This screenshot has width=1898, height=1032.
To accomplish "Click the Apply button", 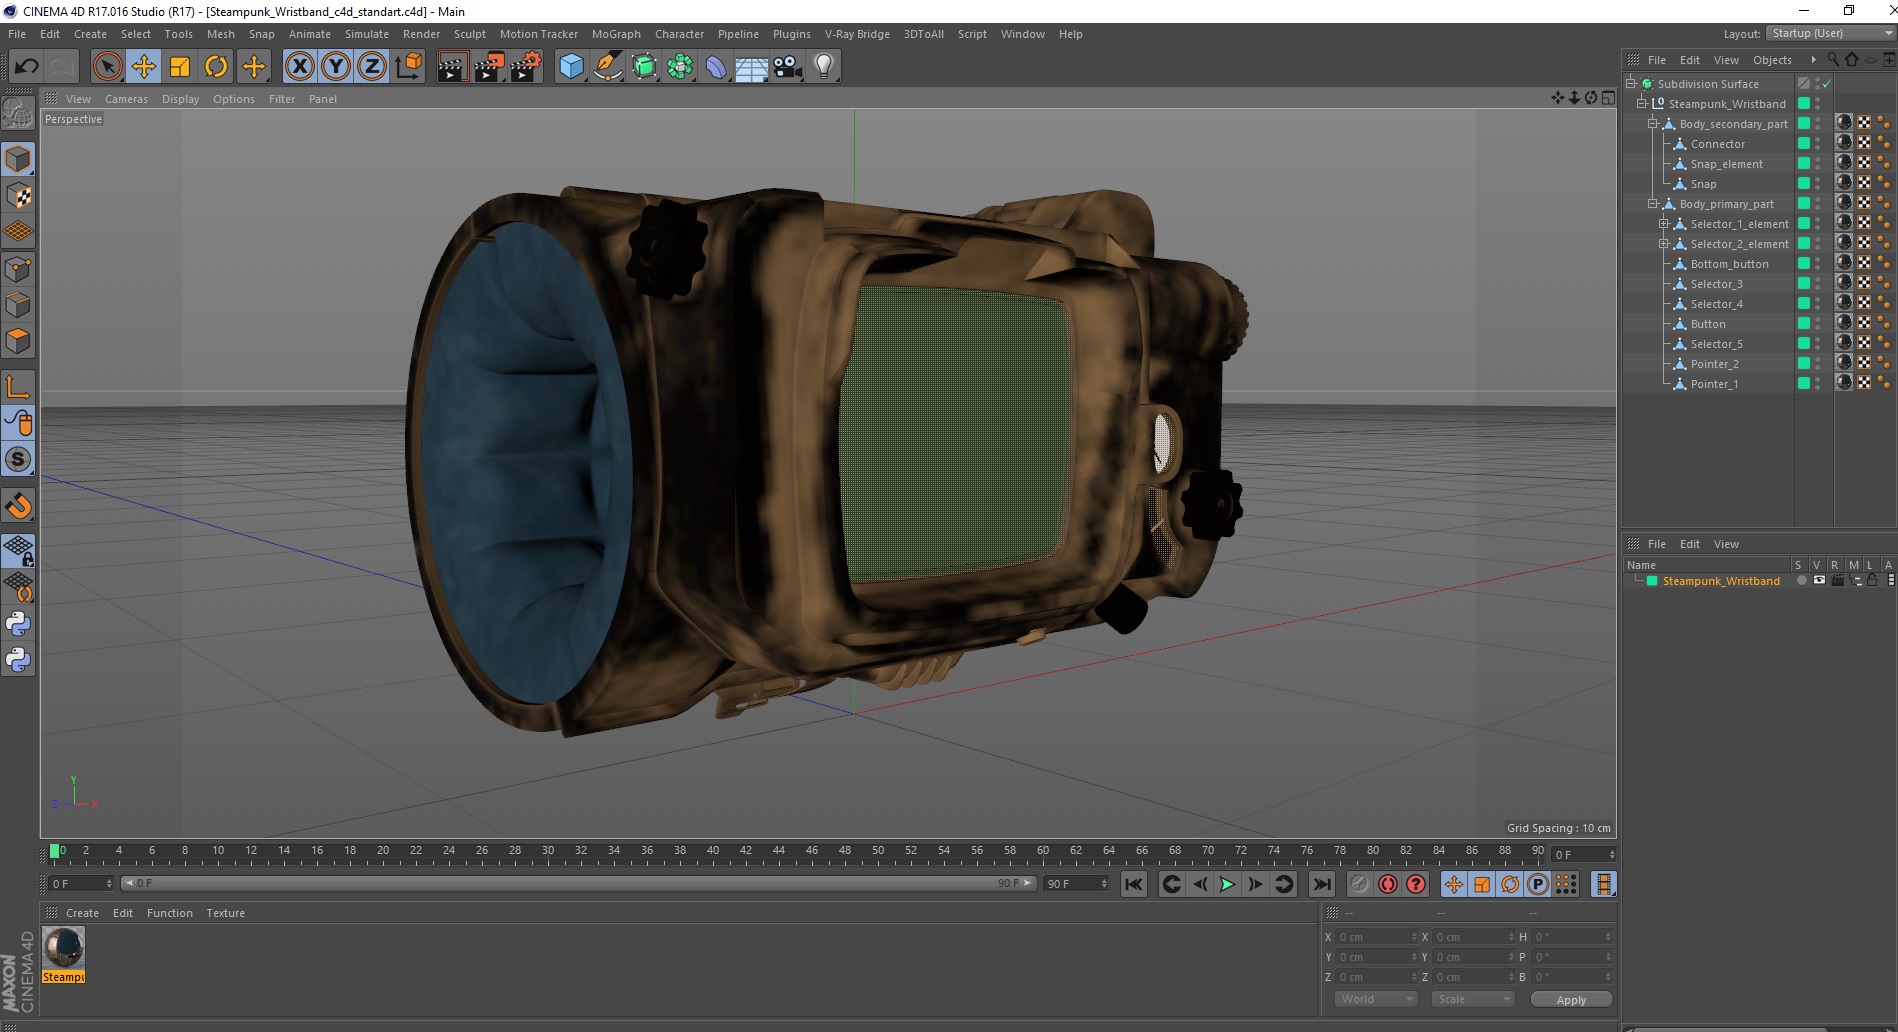I will pyautogui.click(x=1571, y=1000).
